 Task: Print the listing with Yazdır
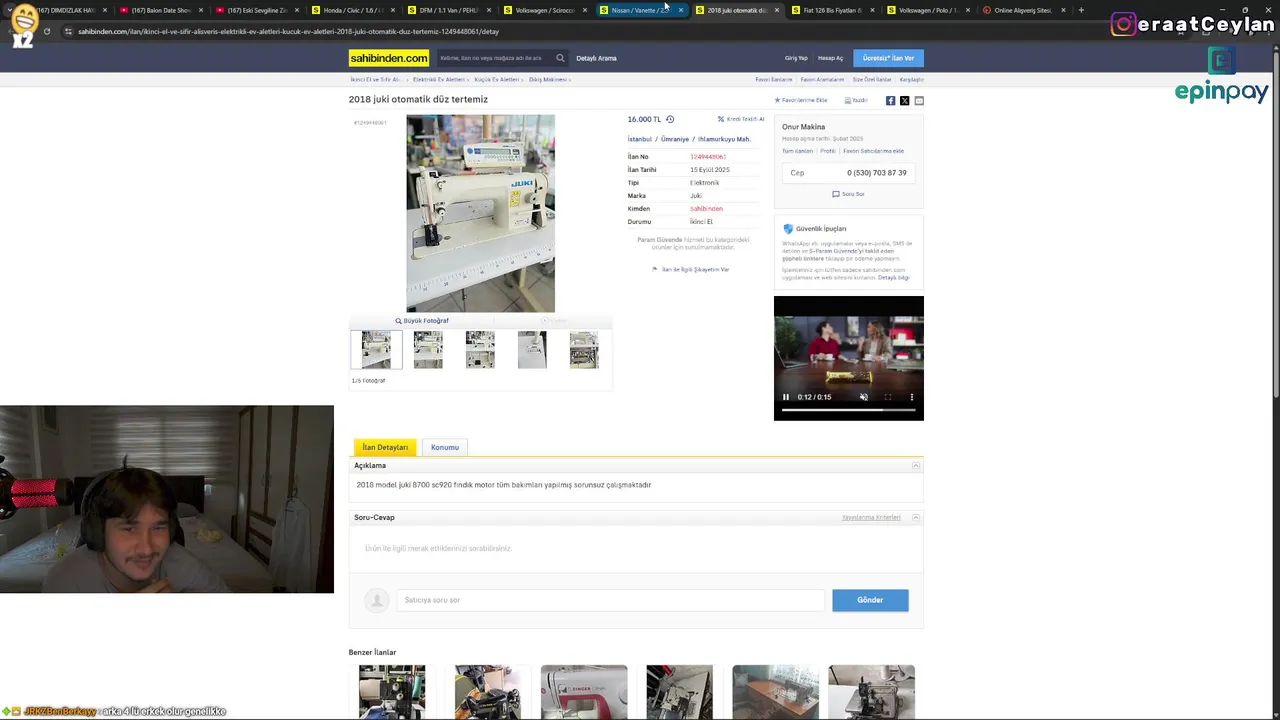pyautogui.click(x=856, y=100)
